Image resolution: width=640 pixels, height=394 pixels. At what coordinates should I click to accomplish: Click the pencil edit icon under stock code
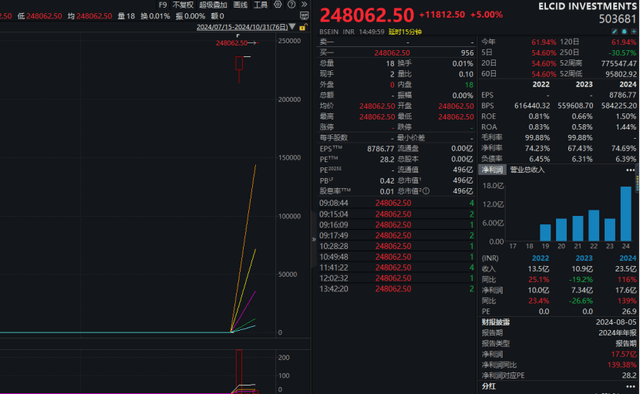pyautogui.click(x=615, y=31)
